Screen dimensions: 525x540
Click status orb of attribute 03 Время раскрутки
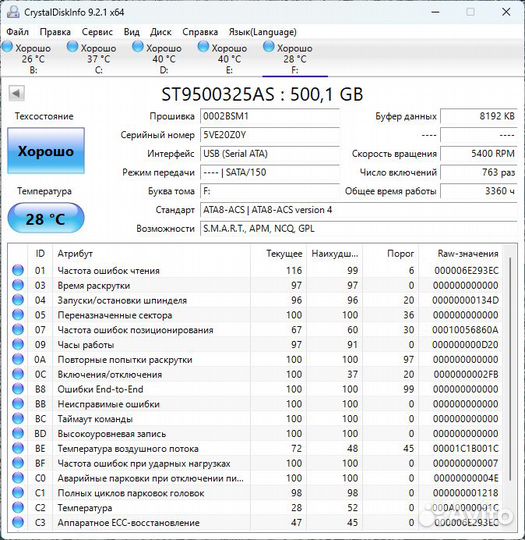pos(18,285)
